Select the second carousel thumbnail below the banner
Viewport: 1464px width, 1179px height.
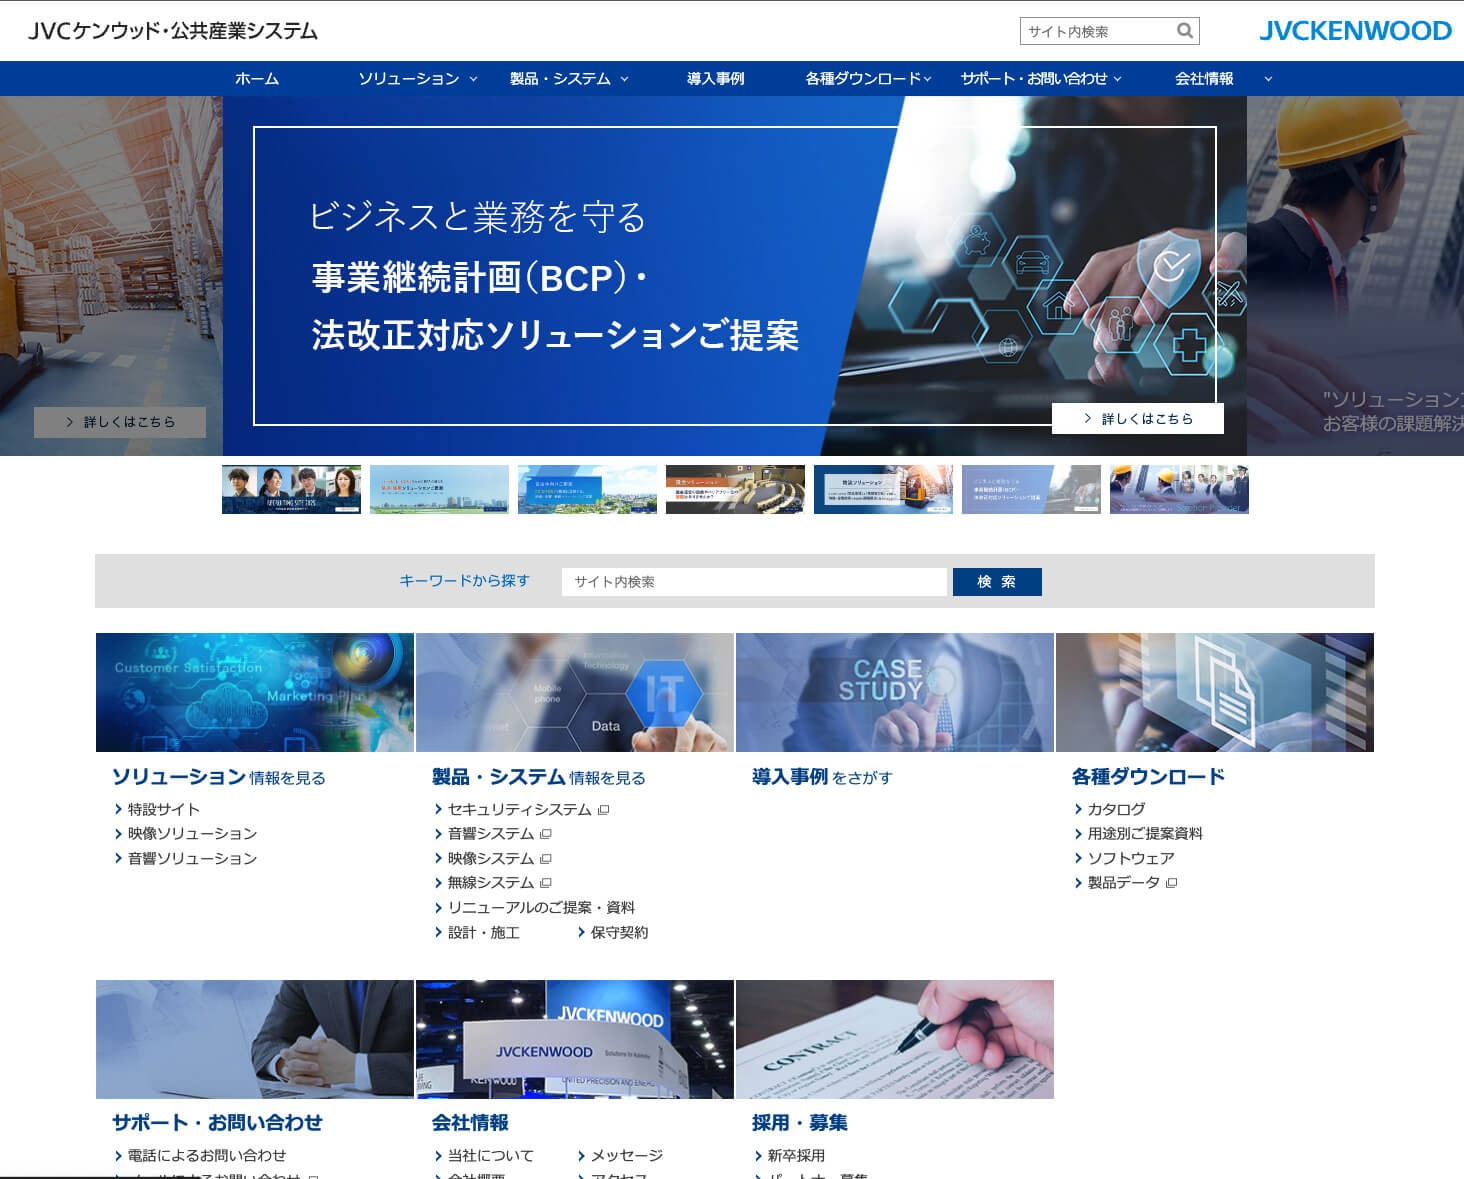pos(439,489)
